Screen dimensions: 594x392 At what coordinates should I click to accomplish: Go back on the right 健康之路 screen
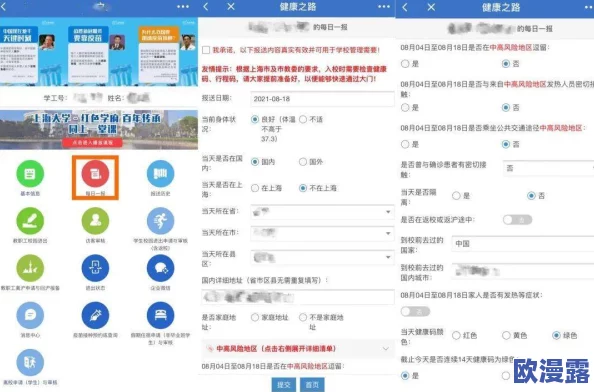[x=405, y=7]
